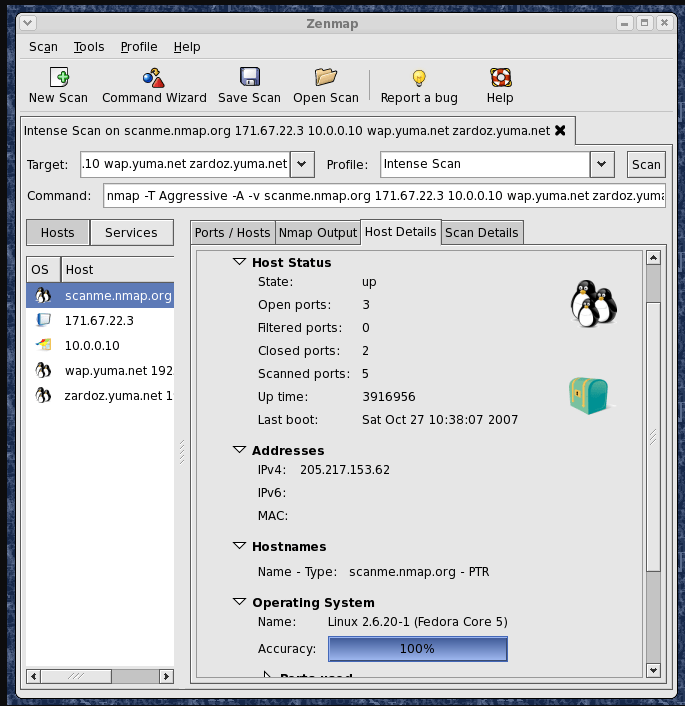
Task: Close the Intense Scan tab with the X
Action: [x=560, y=131]
